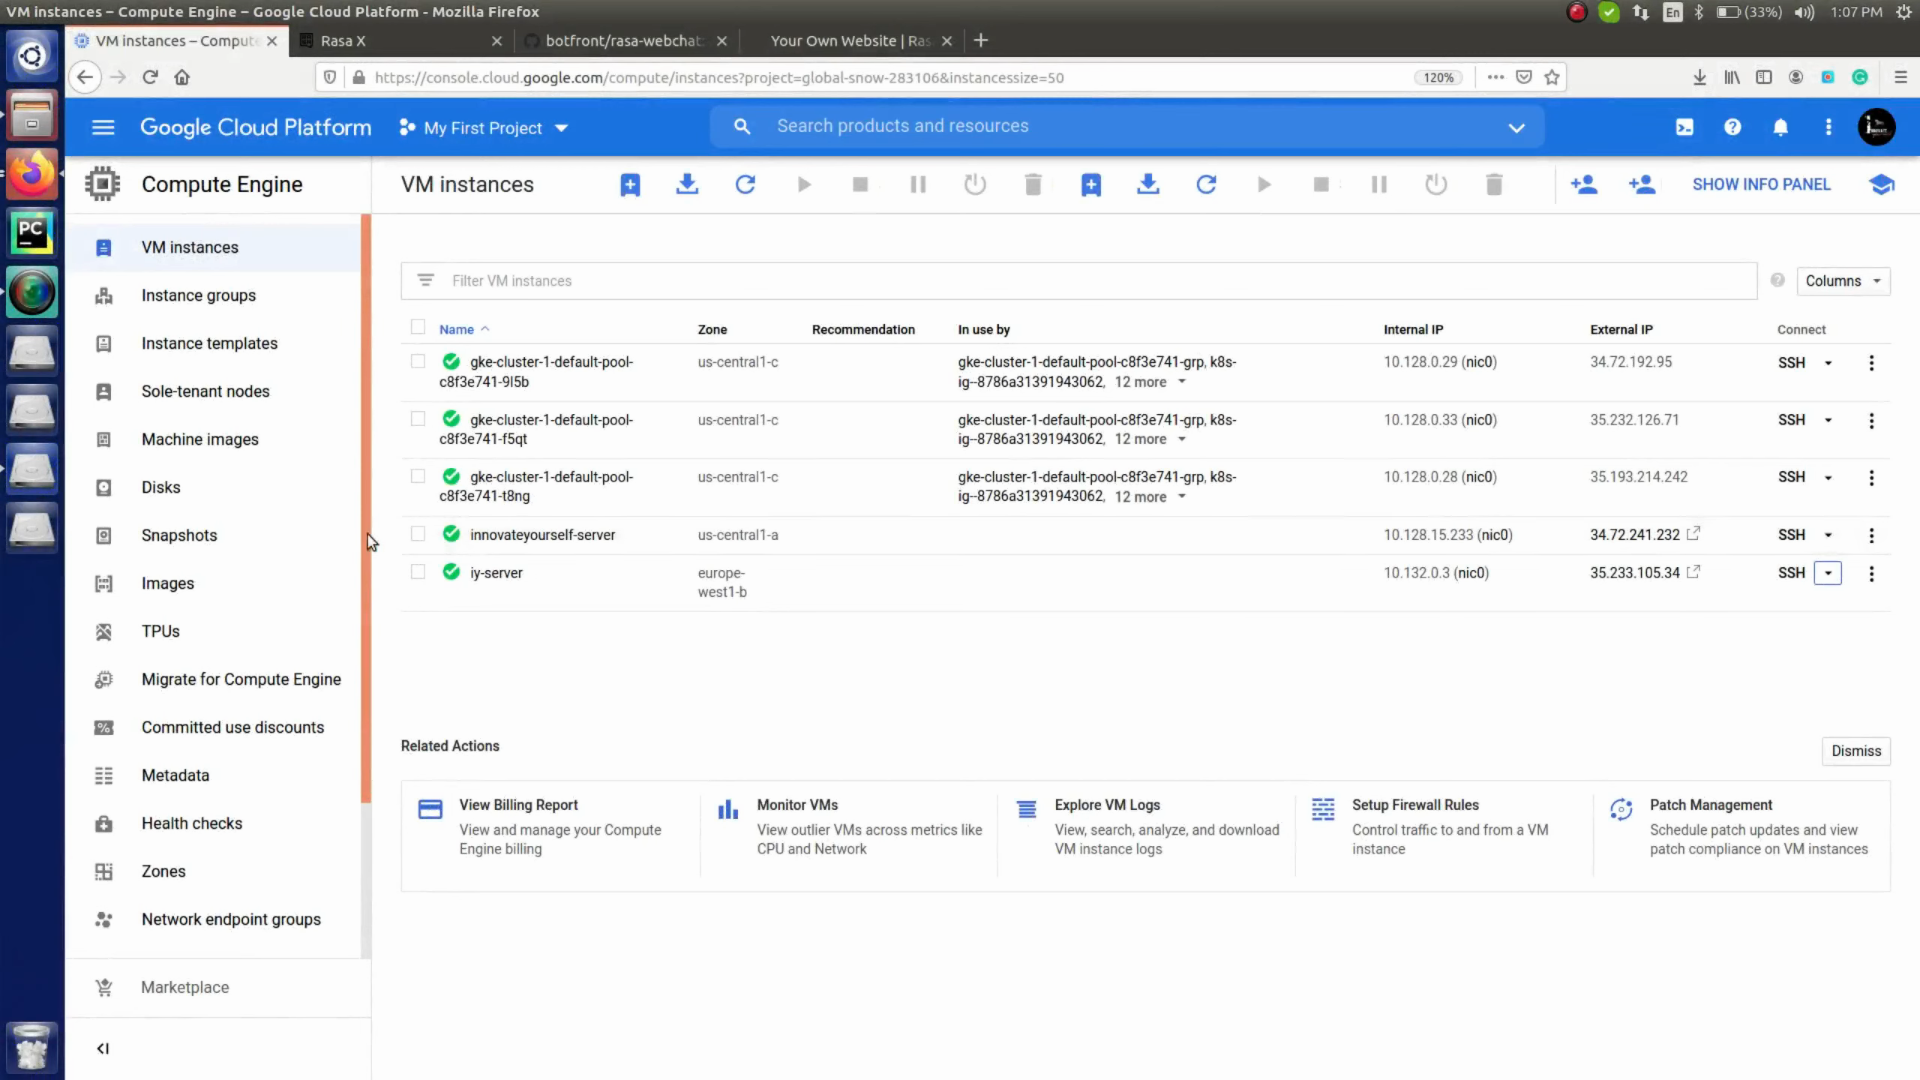Click the help question mark icon

click(x=1733, y=127)
